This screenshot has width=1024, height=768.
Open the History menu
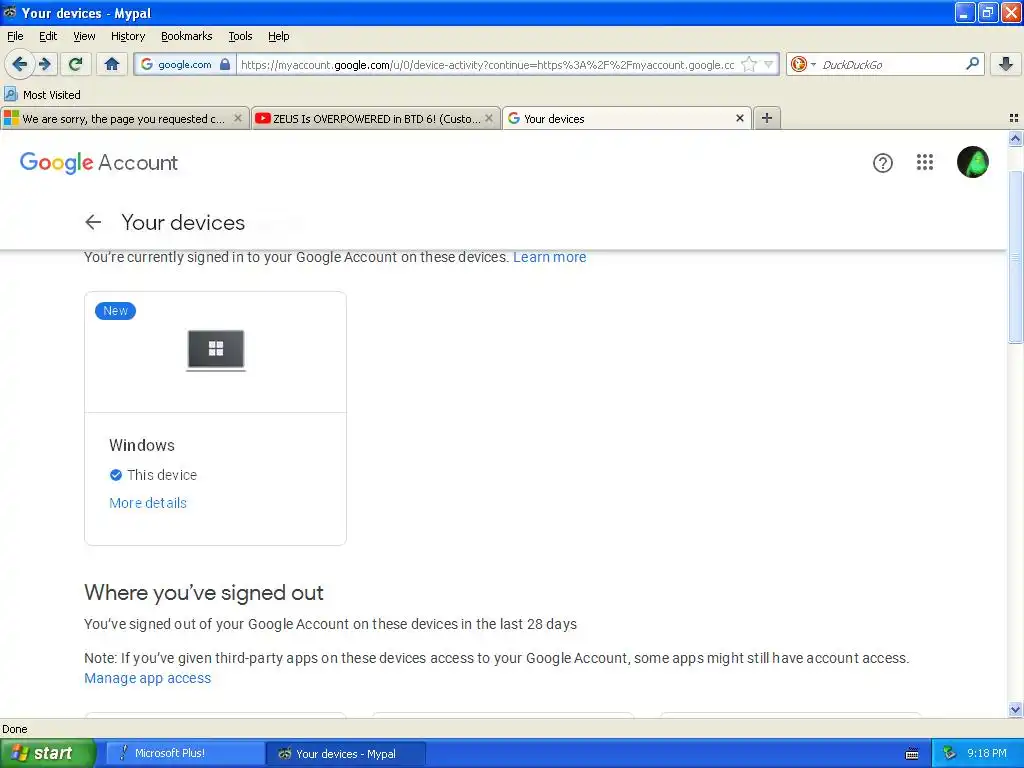[127, 36]
